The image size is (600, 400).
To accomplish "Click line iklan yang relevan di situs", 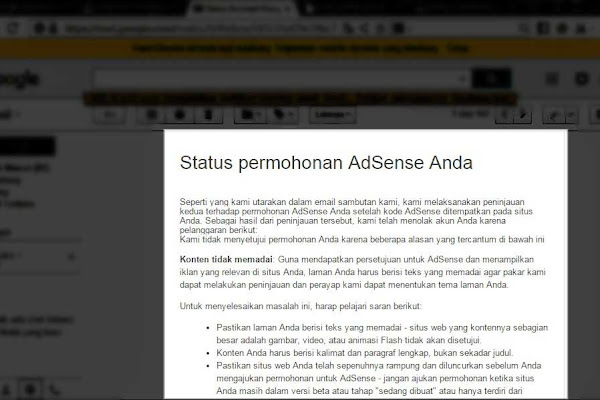I will [x=362, y=272].
